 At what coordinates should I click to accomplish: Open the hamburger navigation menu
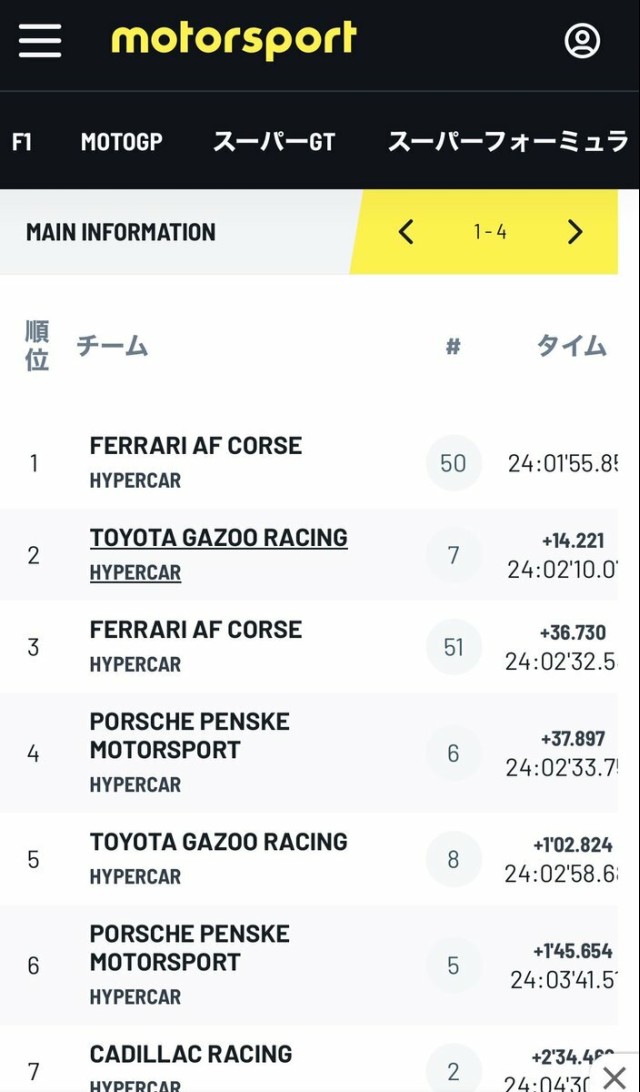(40, 41)
